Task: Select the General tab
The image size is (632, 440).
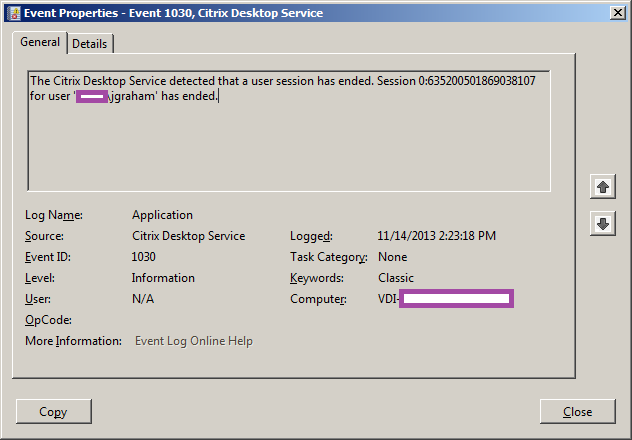Action: click(x=40, y=43)
